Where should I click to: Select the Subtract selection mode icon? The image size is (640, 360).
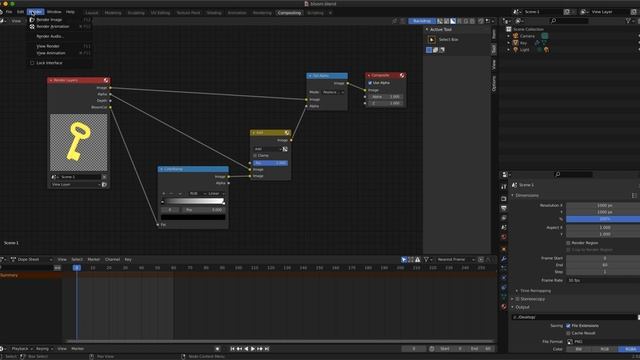coord(442,50)
